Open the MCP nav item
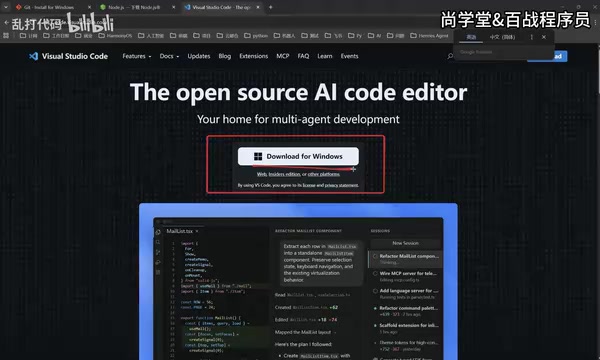Viewport: 600px width, 360px height. (283, 56)
